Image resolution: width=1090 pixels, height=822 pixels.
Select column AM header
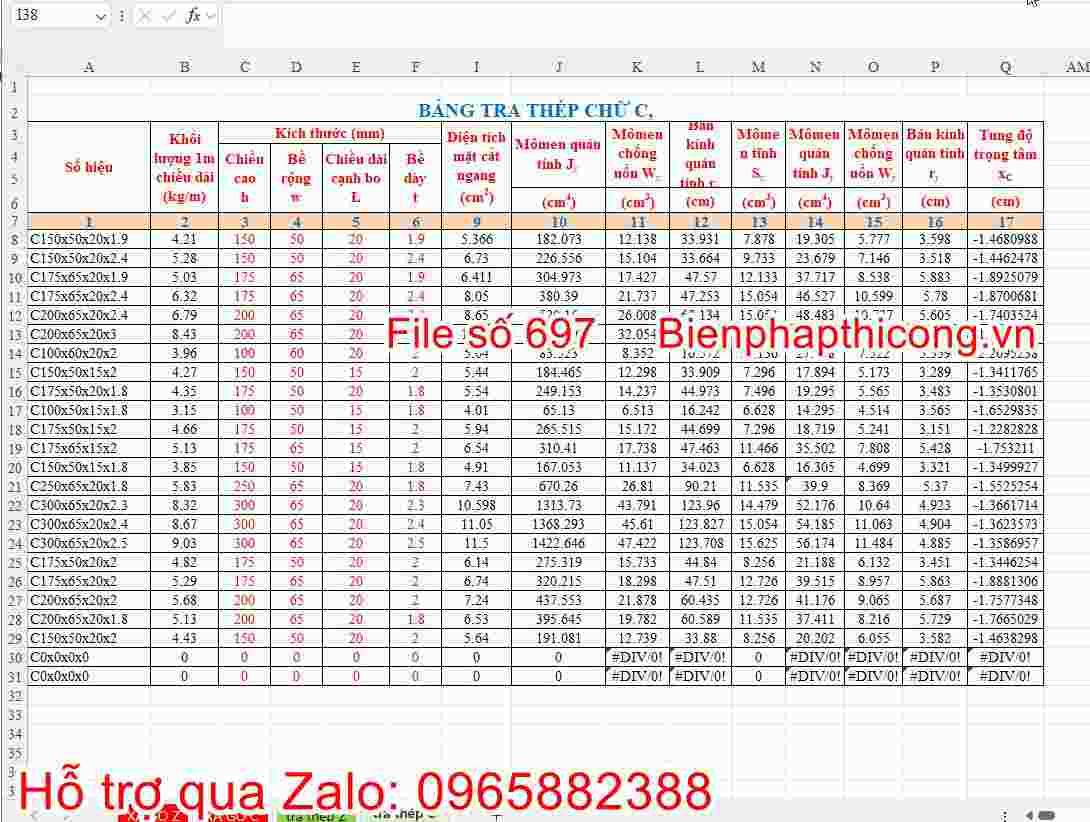coord(1076,67)
